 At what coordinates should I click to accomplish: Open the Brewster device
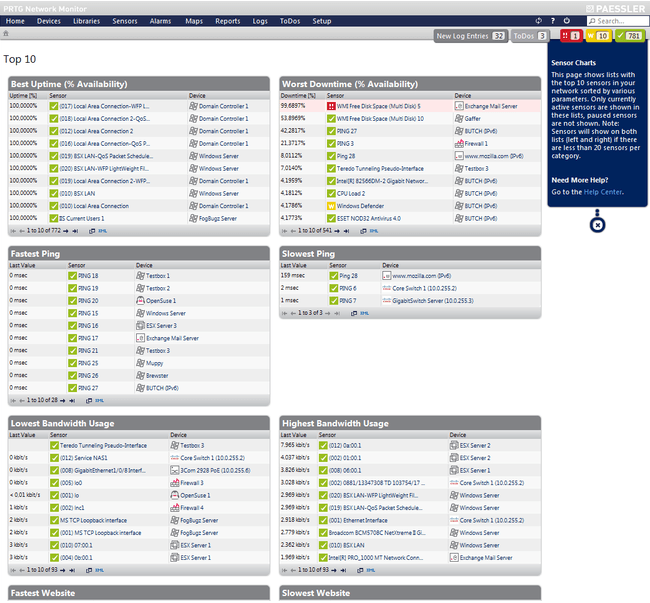[x=157, y=375]
